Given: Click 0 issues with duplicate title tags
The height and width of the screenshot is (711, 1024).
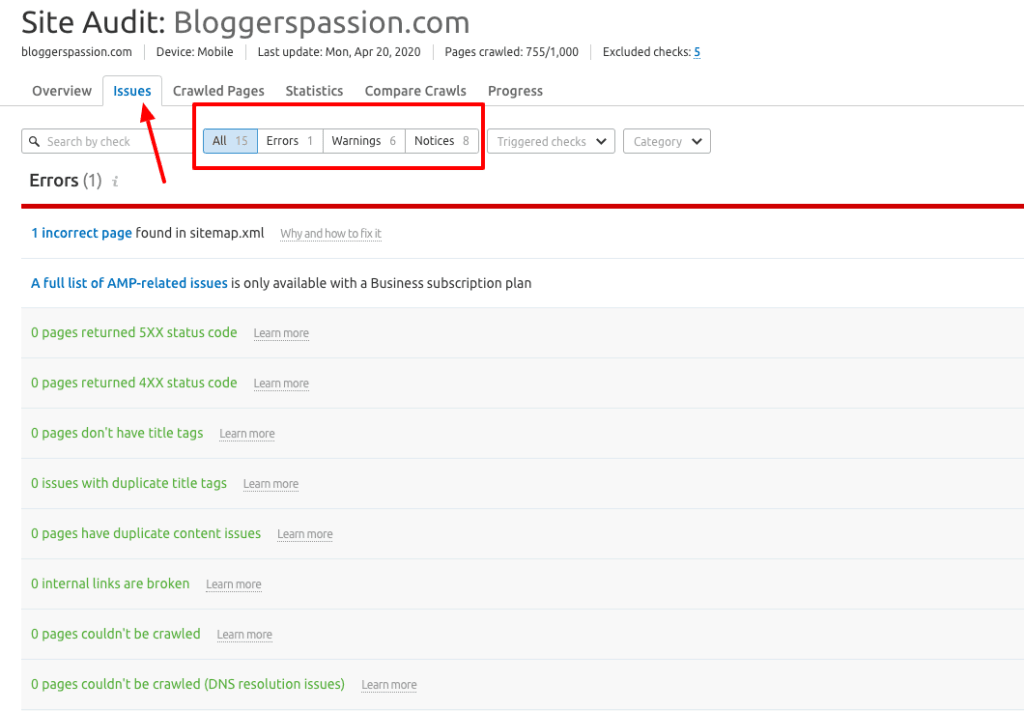Looking at the screenshot, I should point(129,483).
